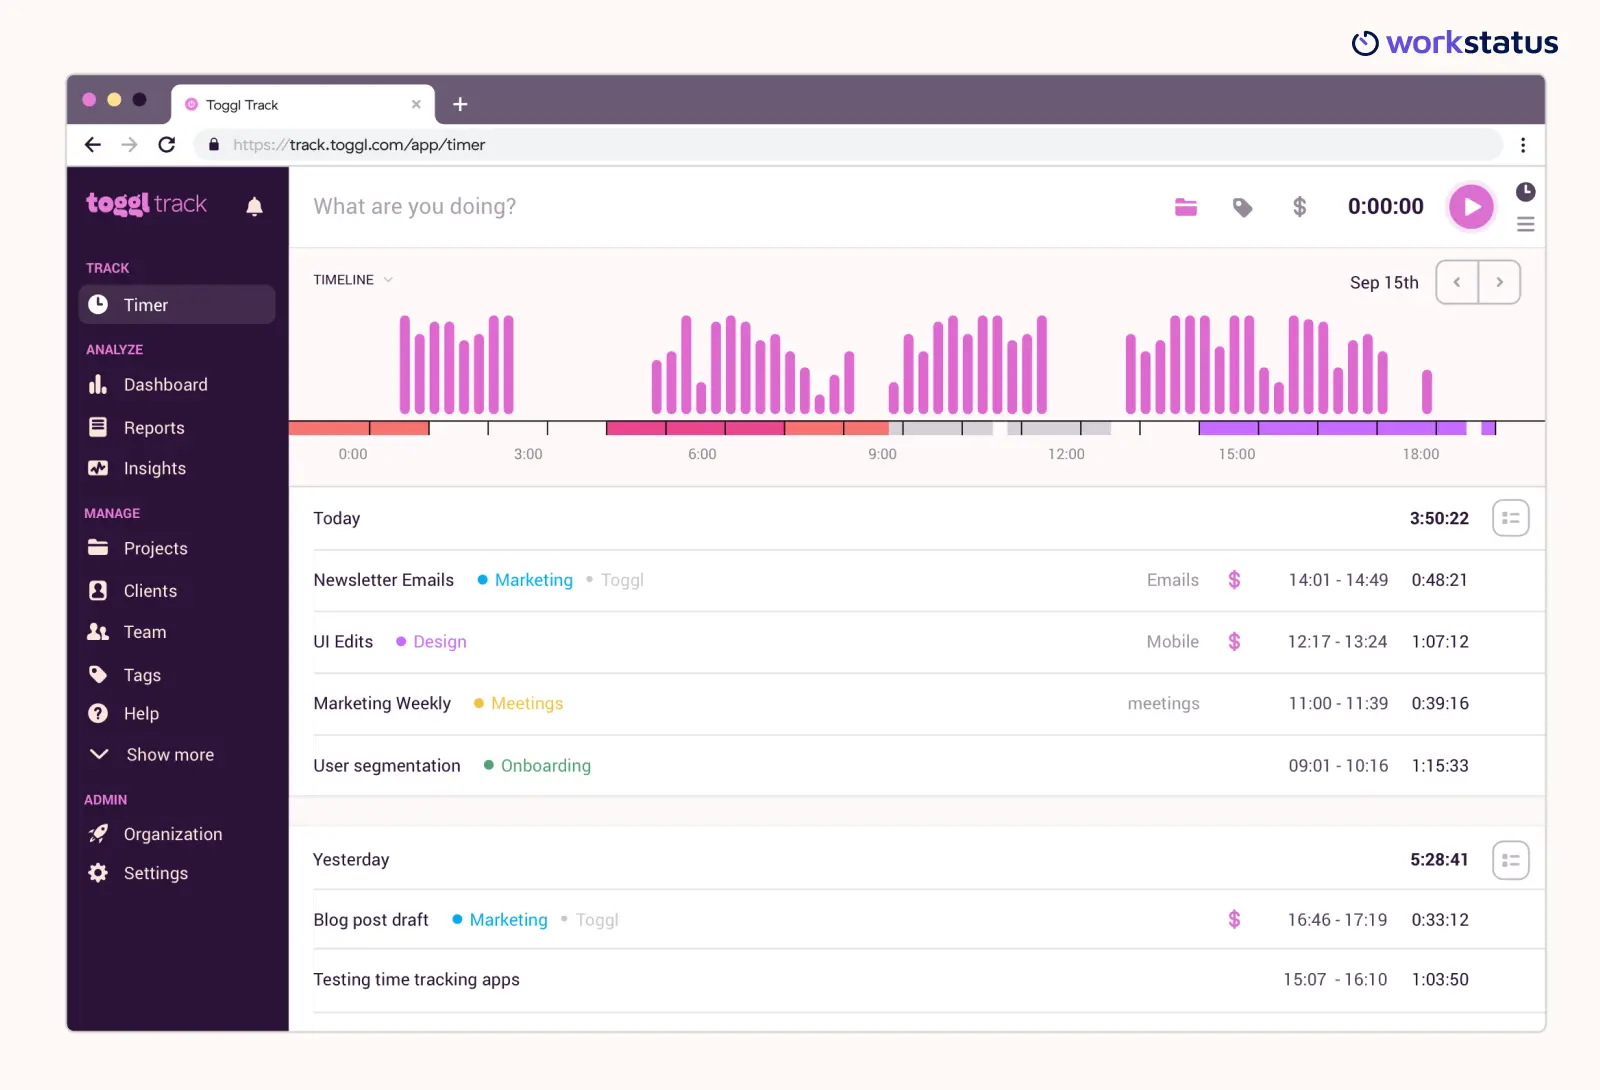Click the Sep 15th date label
The height and width of the screenshot is (1090, 1600).
click(x=1384, y=283)
